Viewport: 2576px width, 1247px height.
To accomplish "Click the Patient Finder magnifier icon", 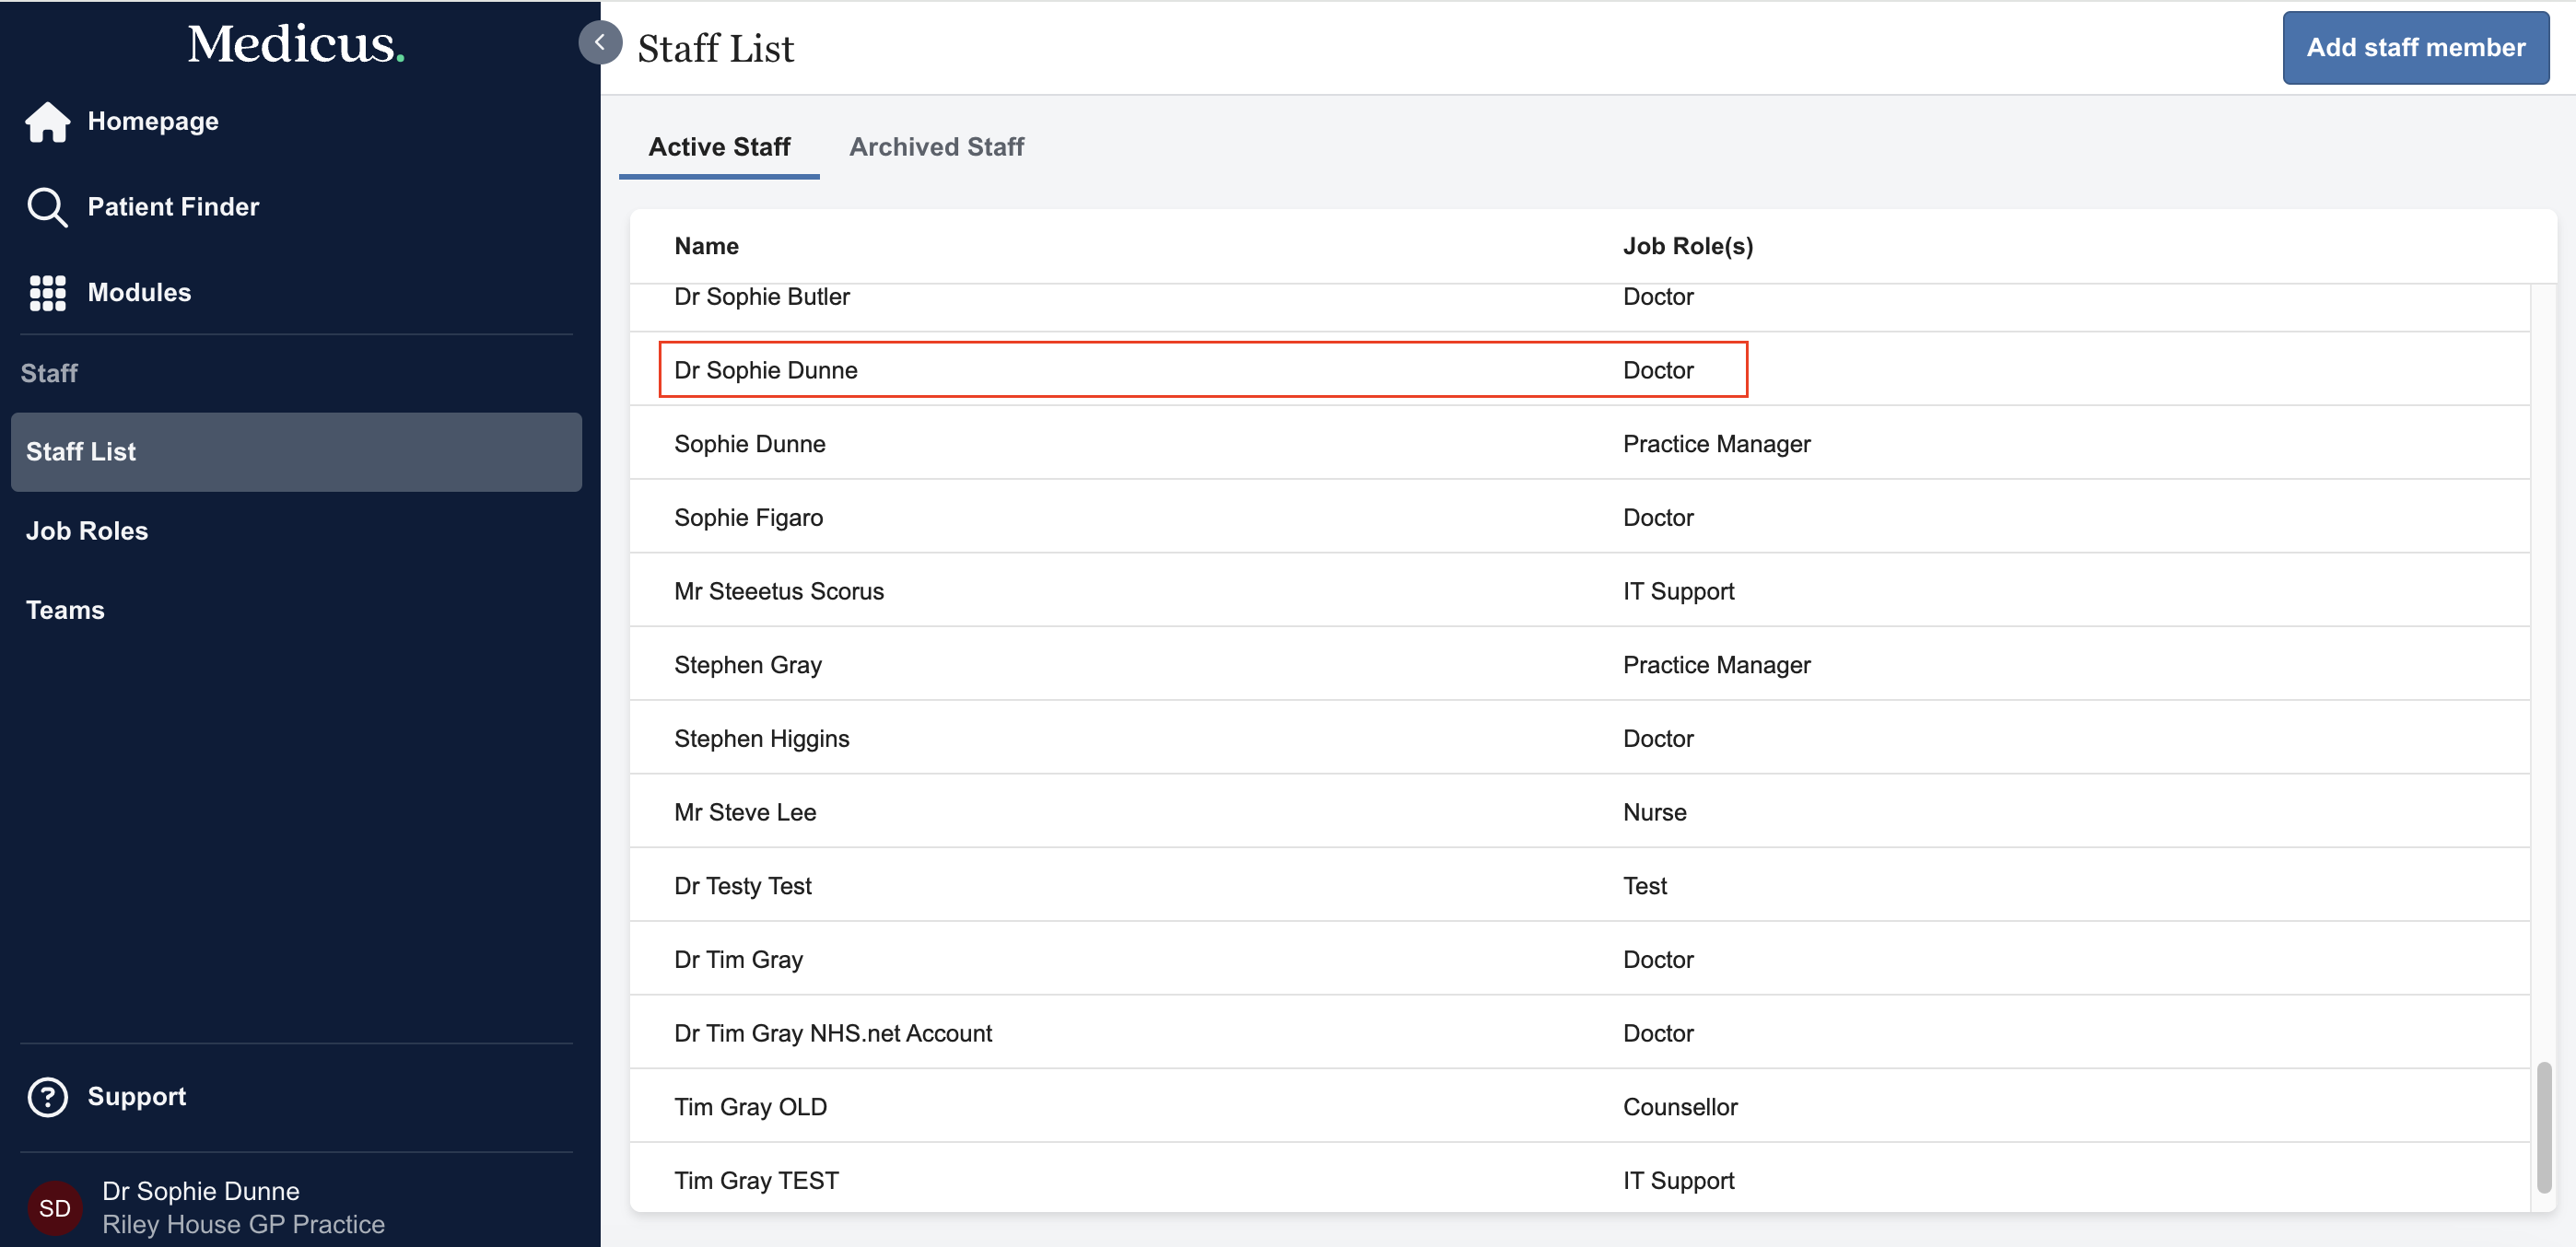I will 47,207.
